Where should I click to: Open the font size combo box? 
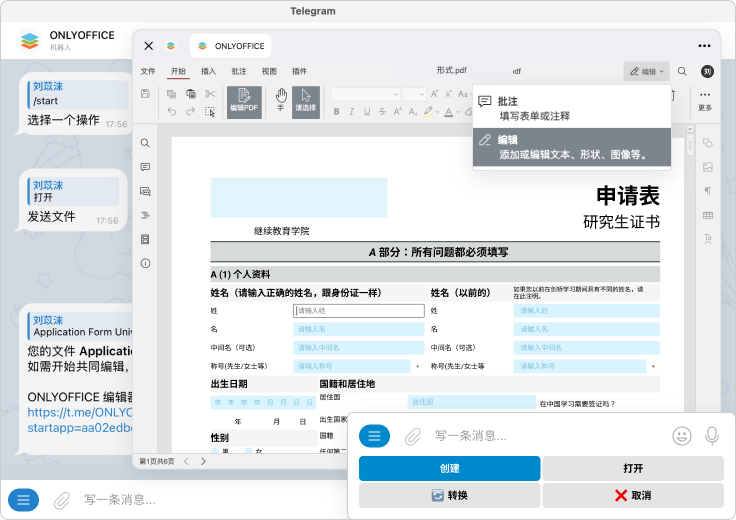point(414,94)
